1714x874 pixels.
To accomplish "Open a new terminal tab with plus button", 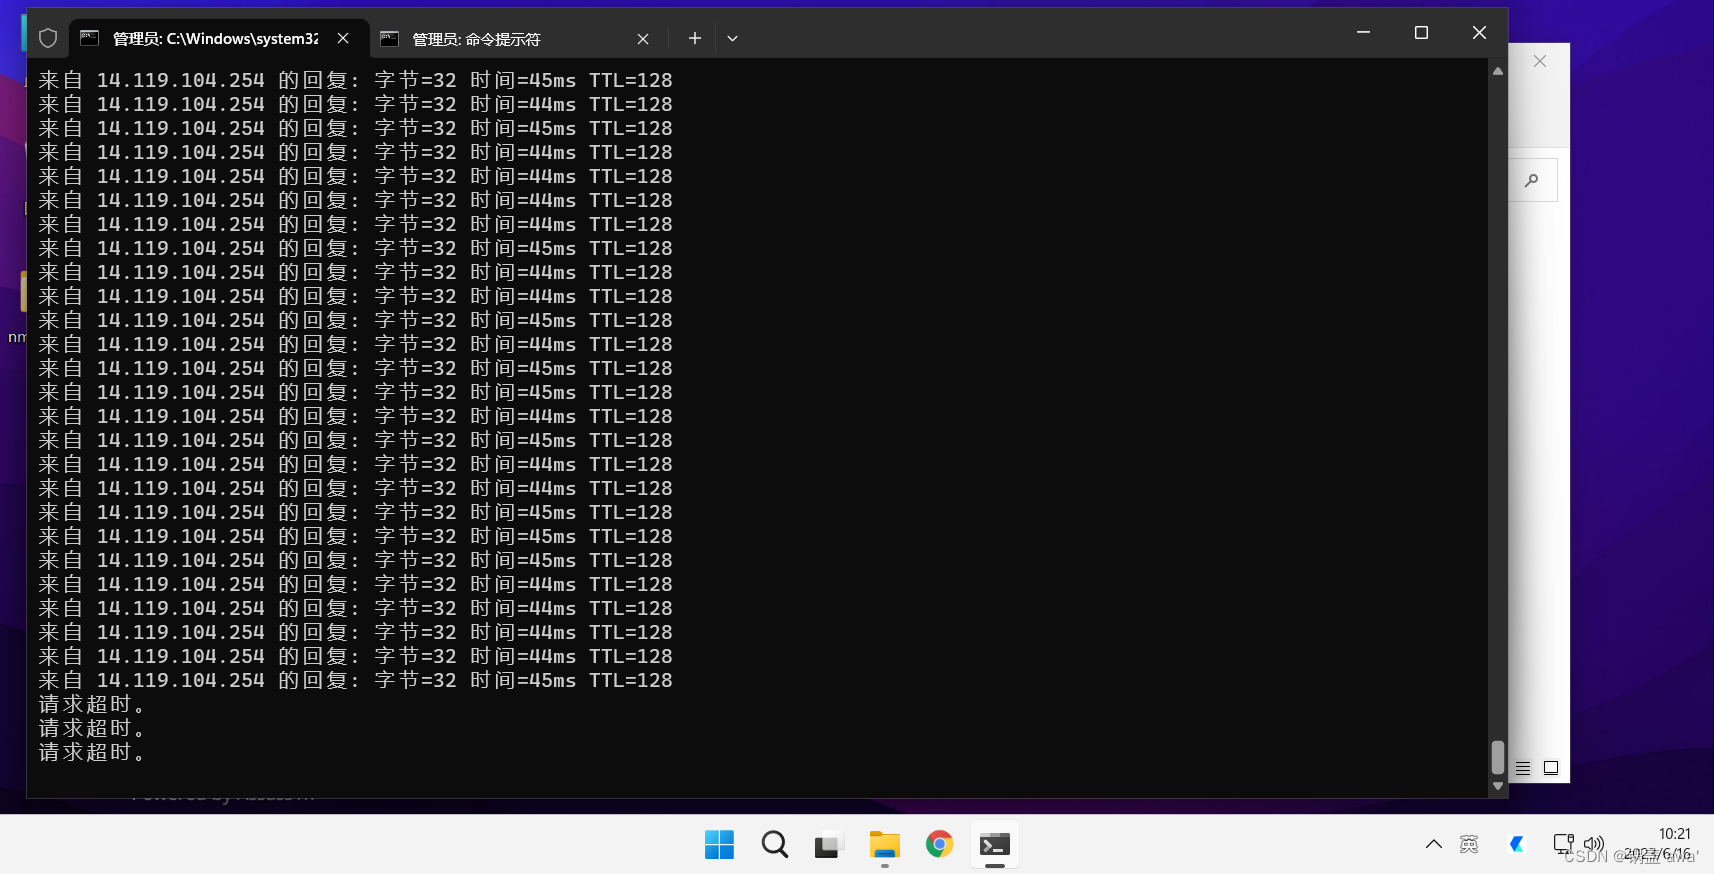I will point(695,38).
